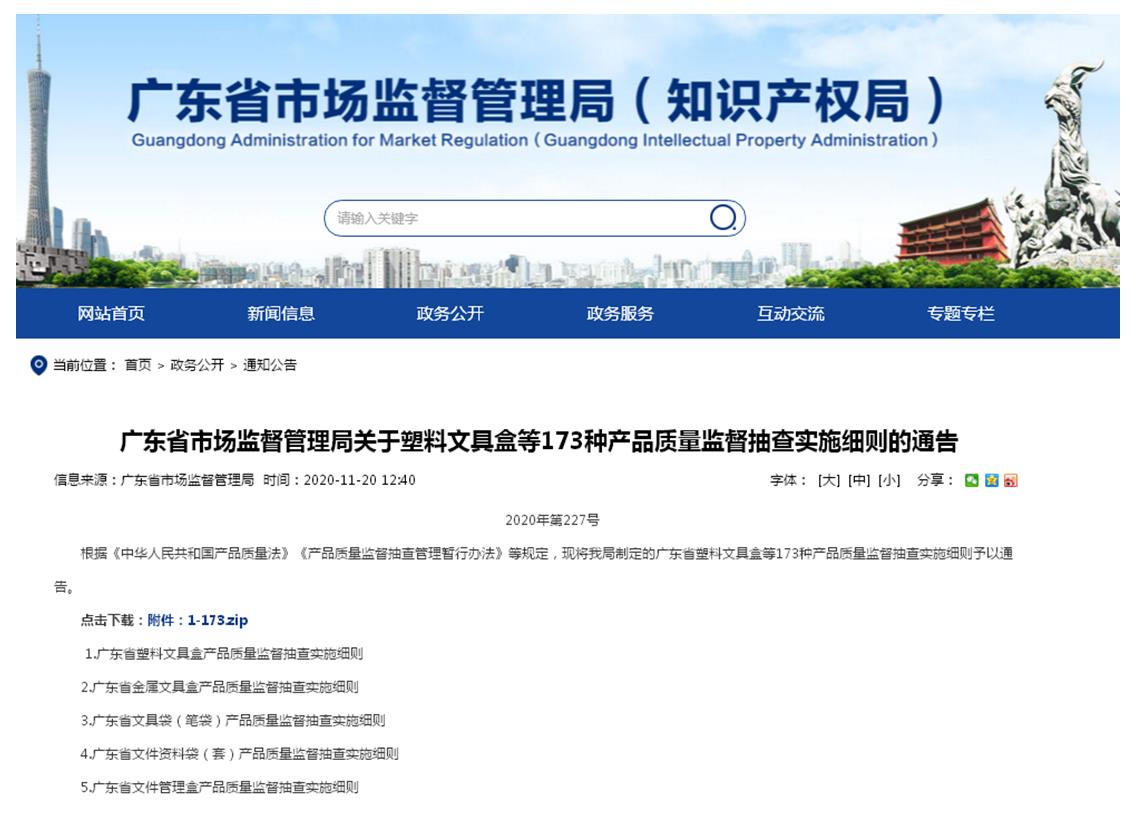Open the 新闻信息 menu item

click(280, 313)
